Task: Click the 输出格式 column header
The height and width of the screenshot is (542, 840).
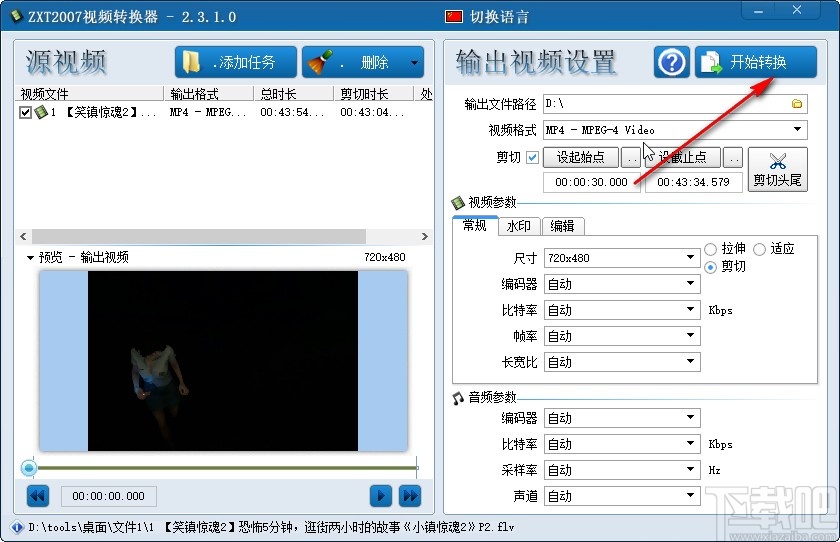Action: point(209,94)
